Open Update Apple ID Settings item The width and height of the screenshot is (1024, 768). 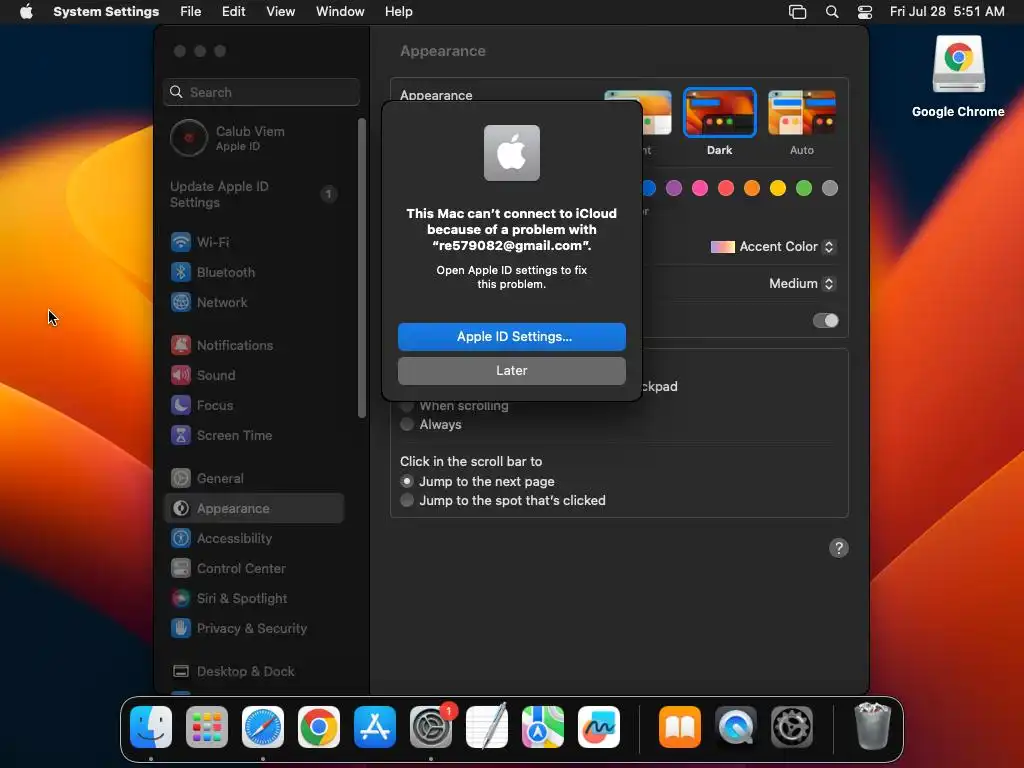pos(253,194)
